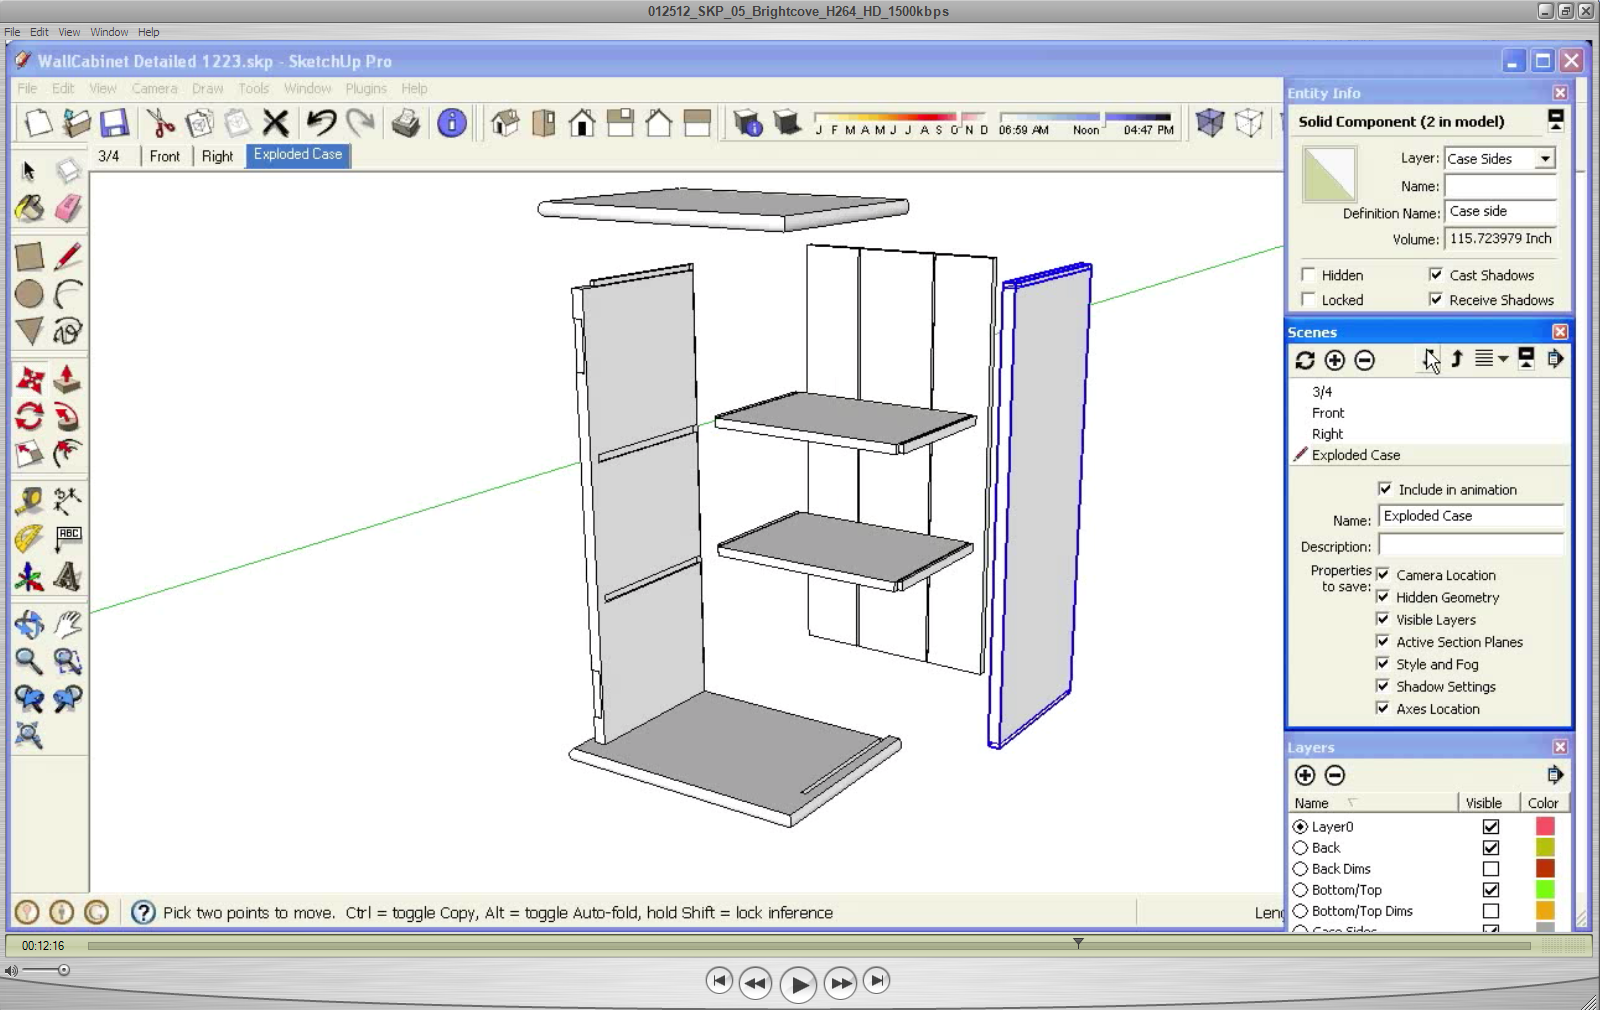Open the Camera menu
The width and height of the screenshot is (1600, 1010).
[155, 88]
